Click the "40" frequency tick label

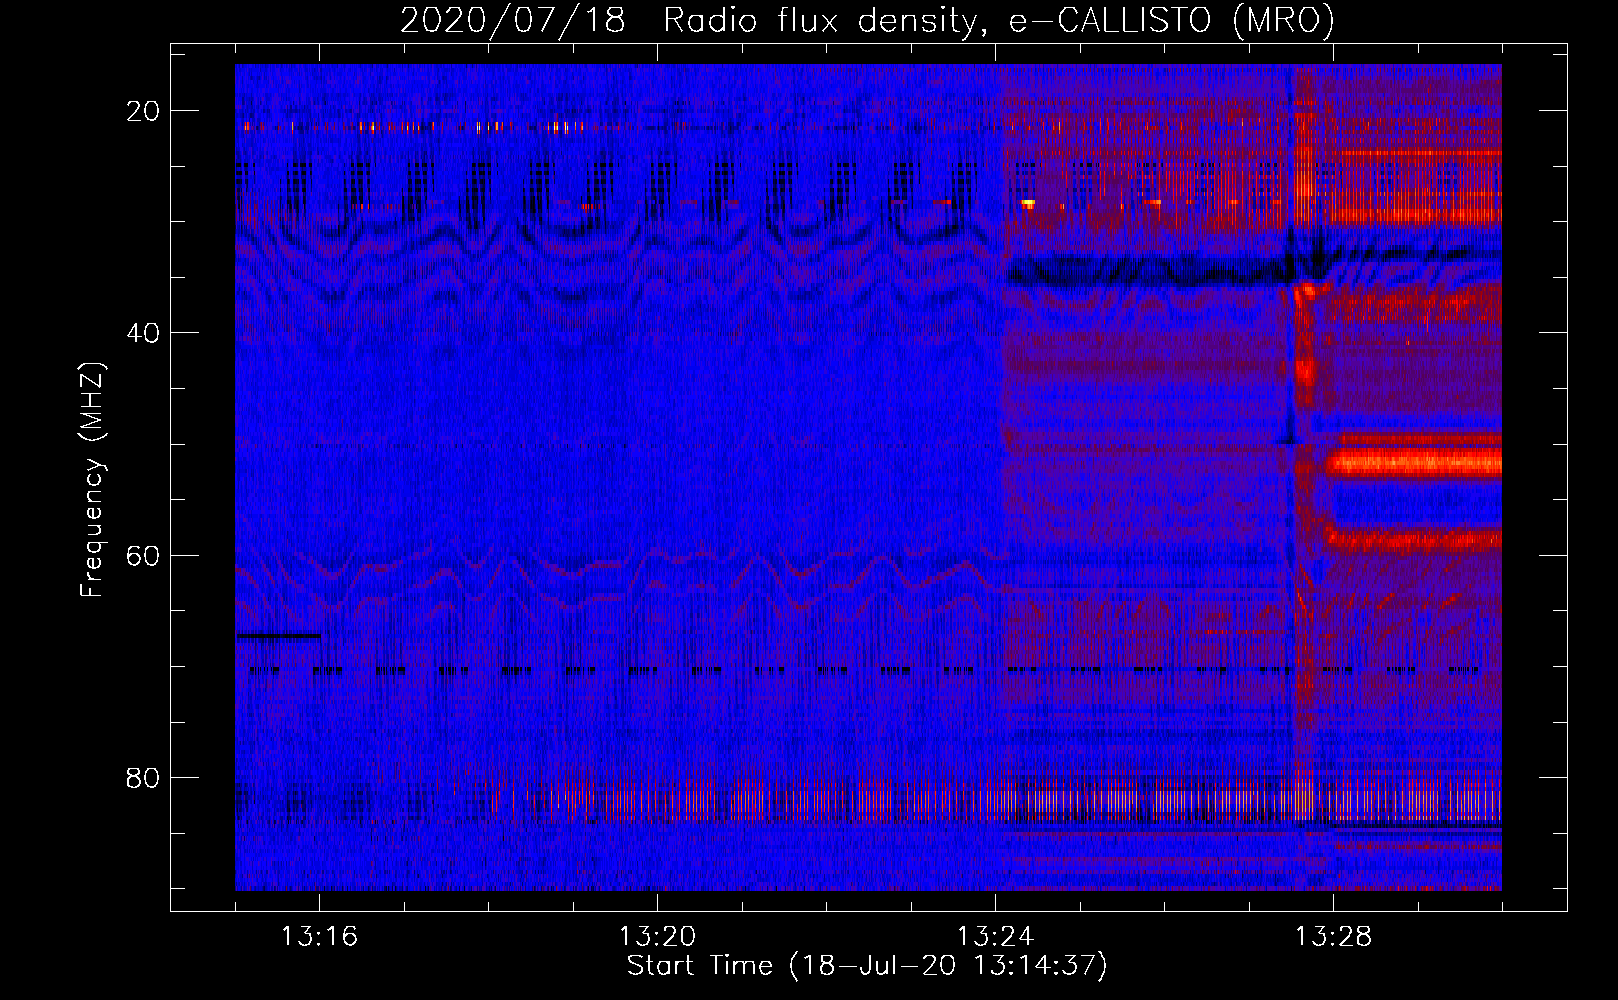(143, 333)
